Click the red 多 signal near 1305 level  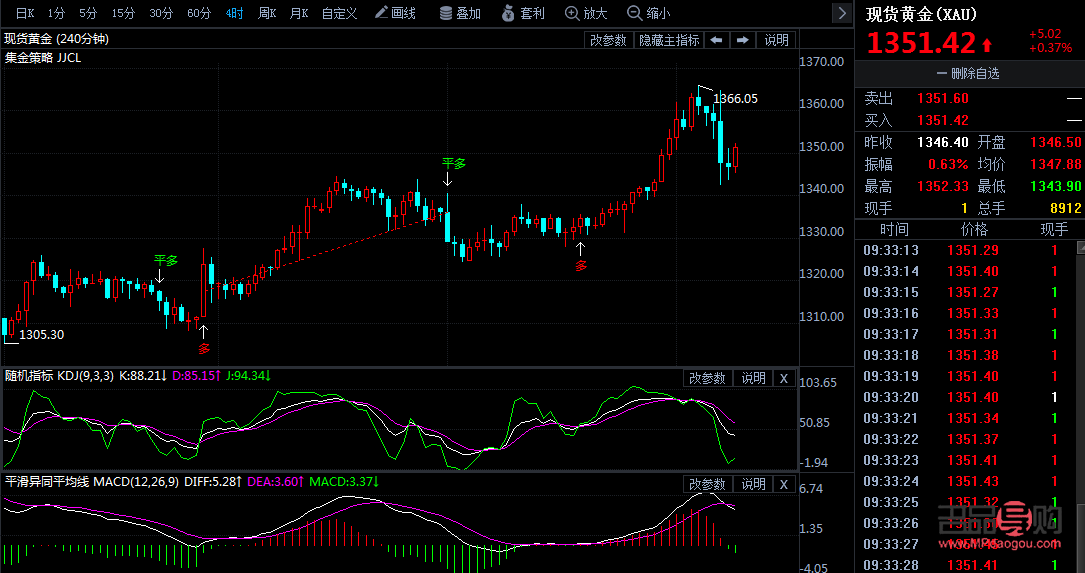tap(203, 348)
